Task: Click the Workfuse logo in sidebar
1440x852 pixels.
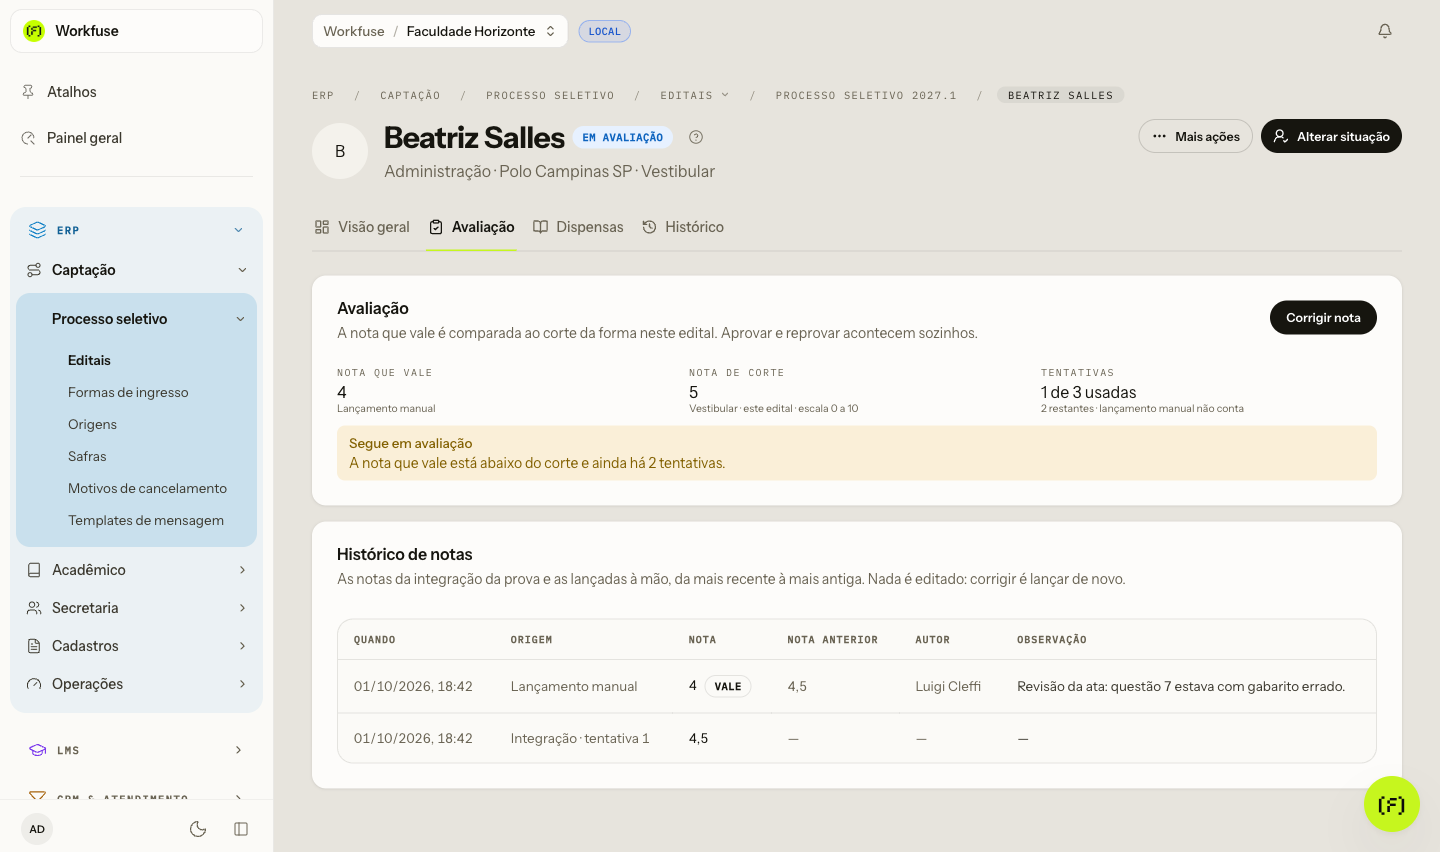Action: tap(34, 31)
